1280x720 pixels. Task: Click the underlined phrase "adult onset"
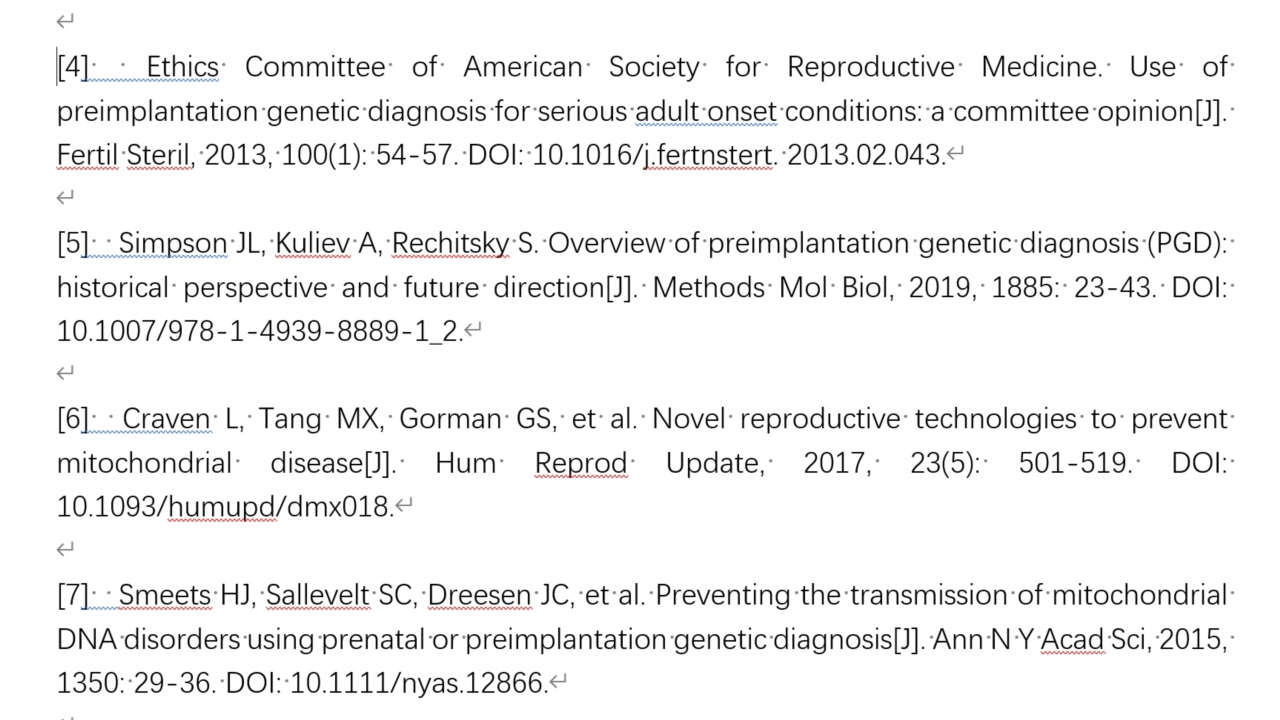[x=706, y=111]
